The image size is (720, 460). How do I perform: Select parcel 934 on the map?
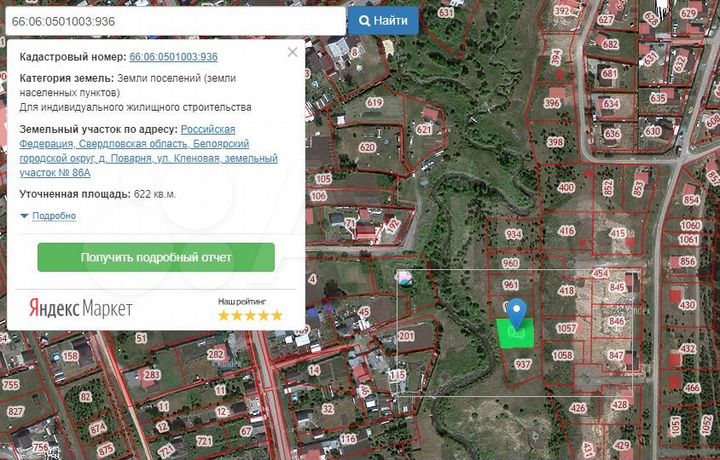(x=514, y=235)
